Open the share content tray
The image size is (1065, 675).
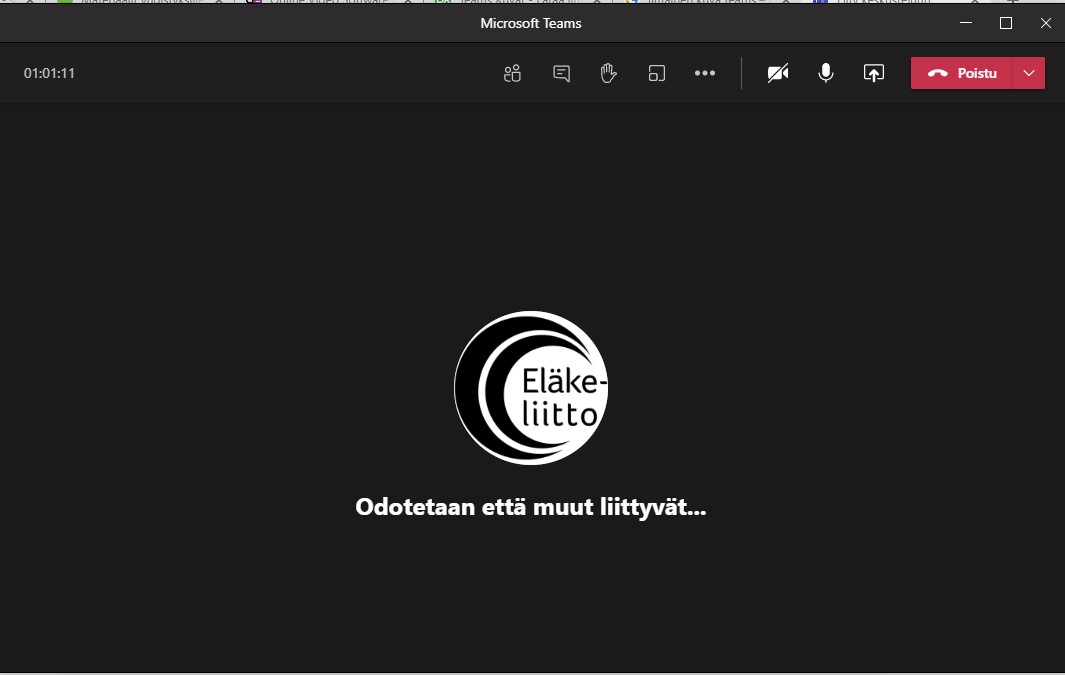coord(874,73)
